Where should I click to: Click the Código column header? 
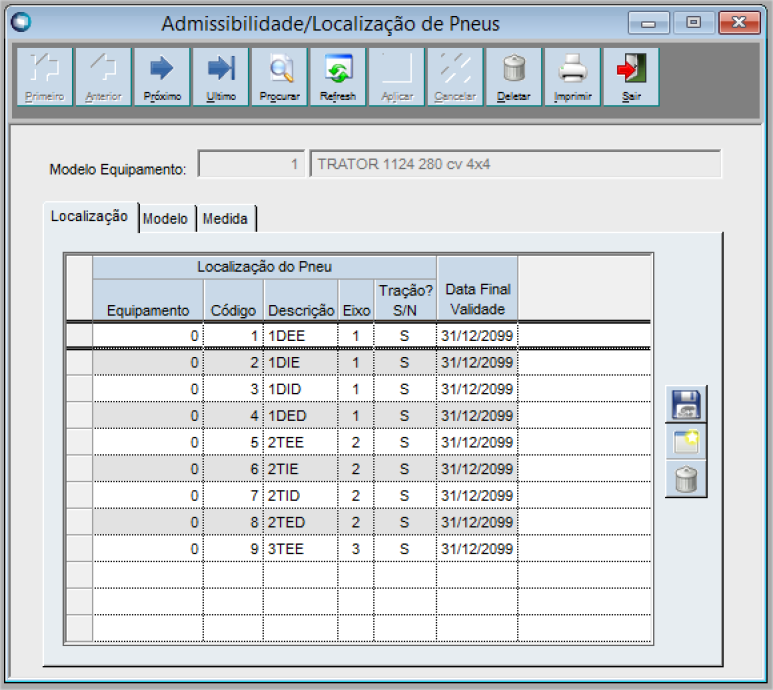tap(234, 300)
